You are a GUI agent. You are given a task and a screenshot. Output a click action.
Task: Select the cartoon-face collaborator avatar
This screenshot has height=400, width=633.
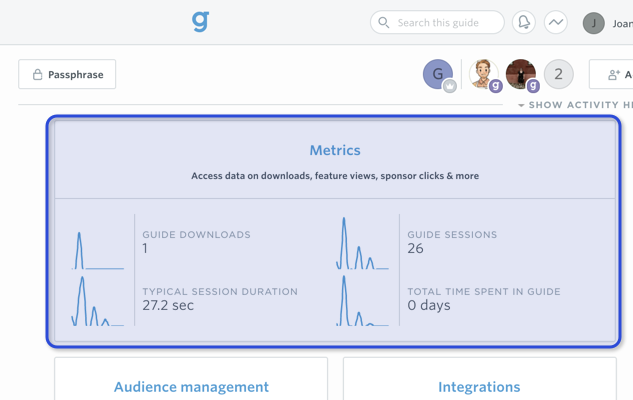point(484,74)
